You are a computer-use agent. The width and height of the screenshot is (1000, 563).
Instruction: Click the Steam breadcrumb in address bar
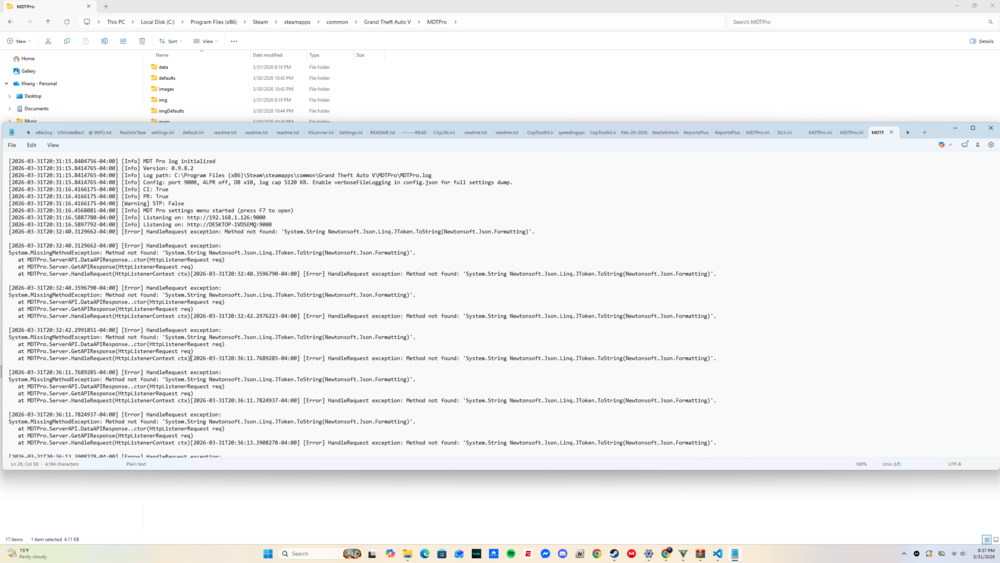coord(260,22)
